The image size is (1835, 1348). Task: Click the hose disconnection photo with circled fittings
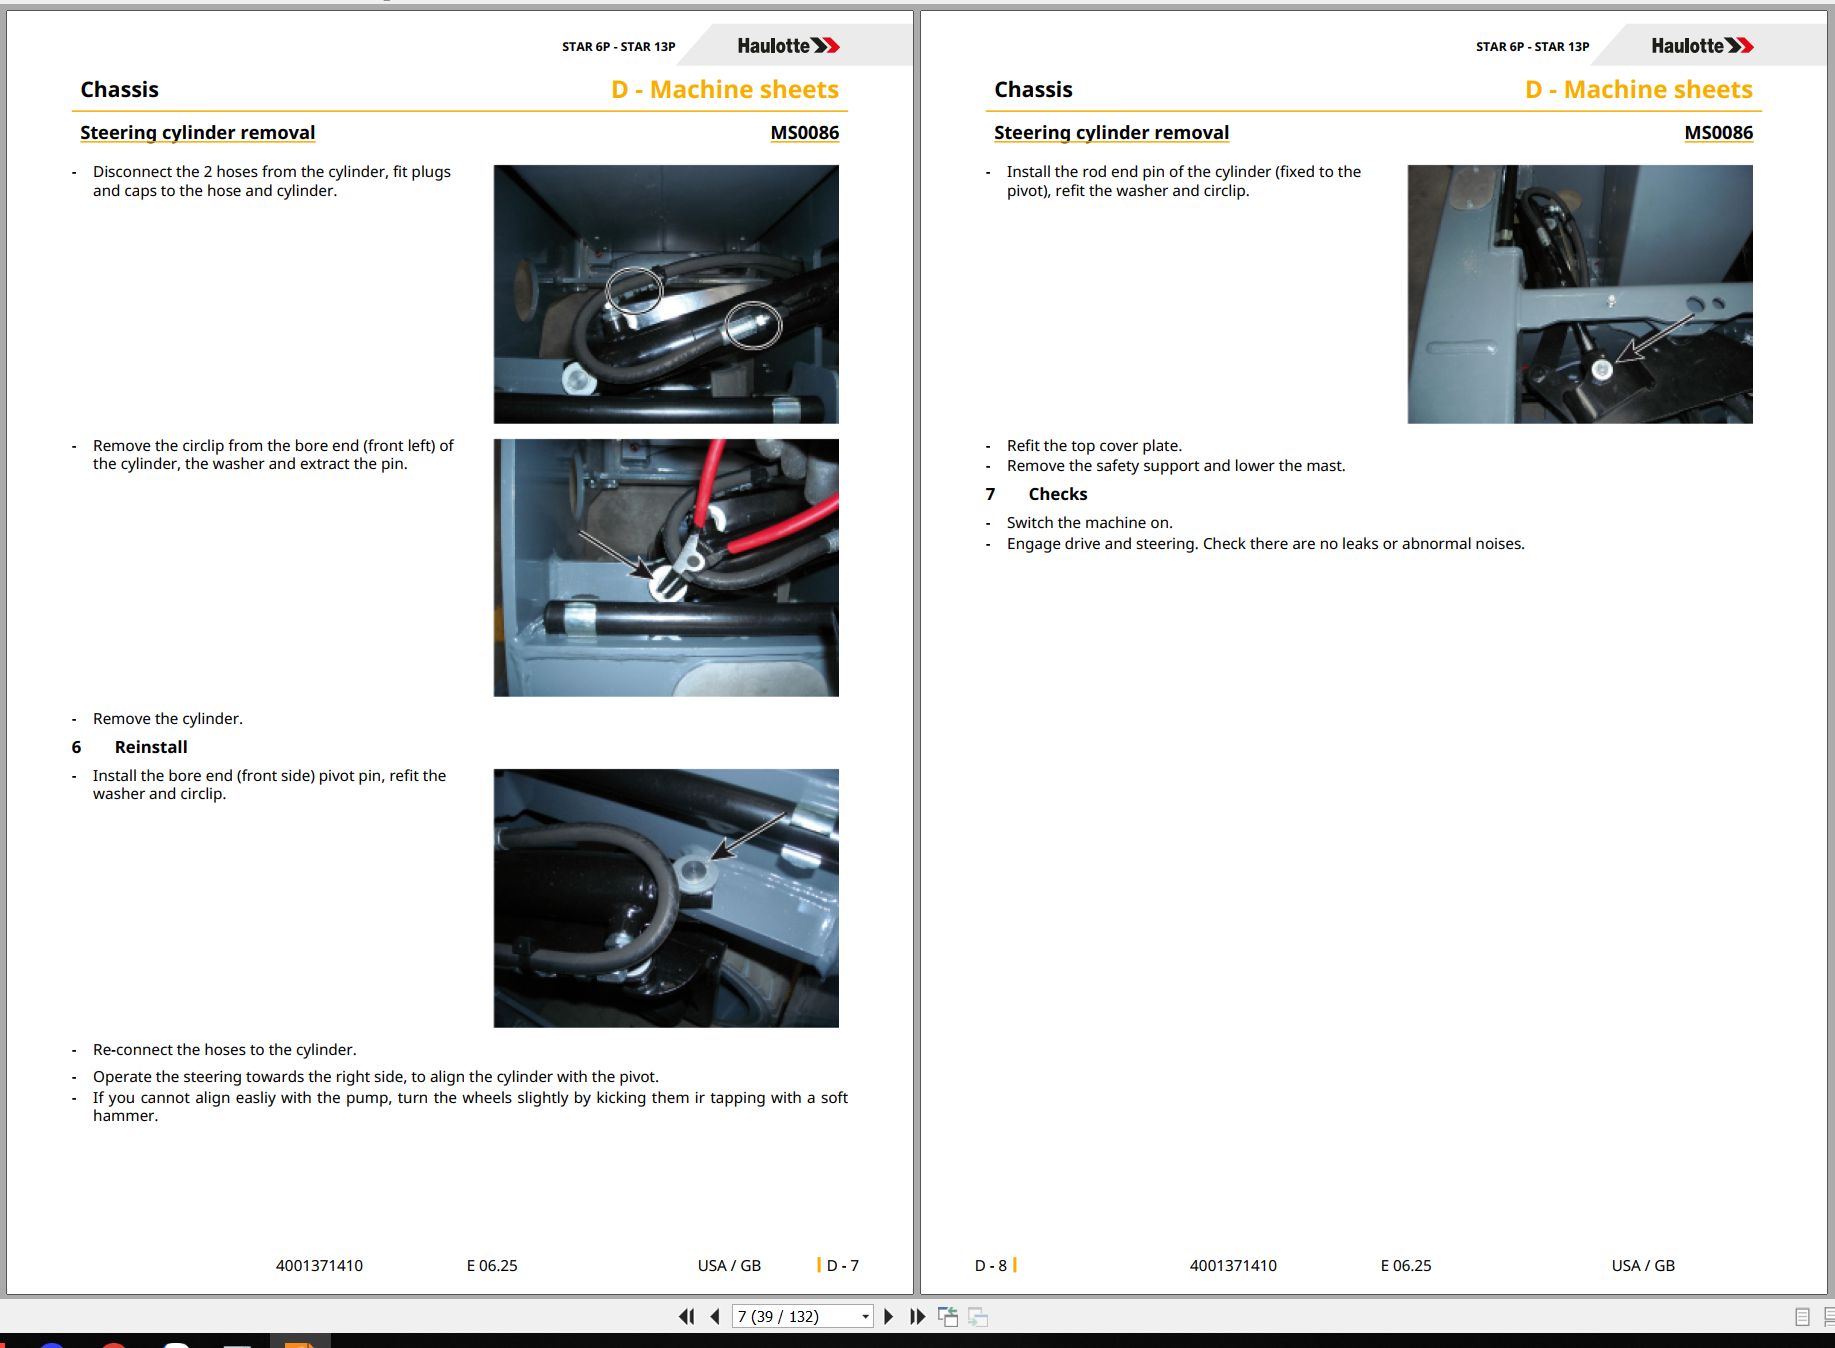(666, 294)
